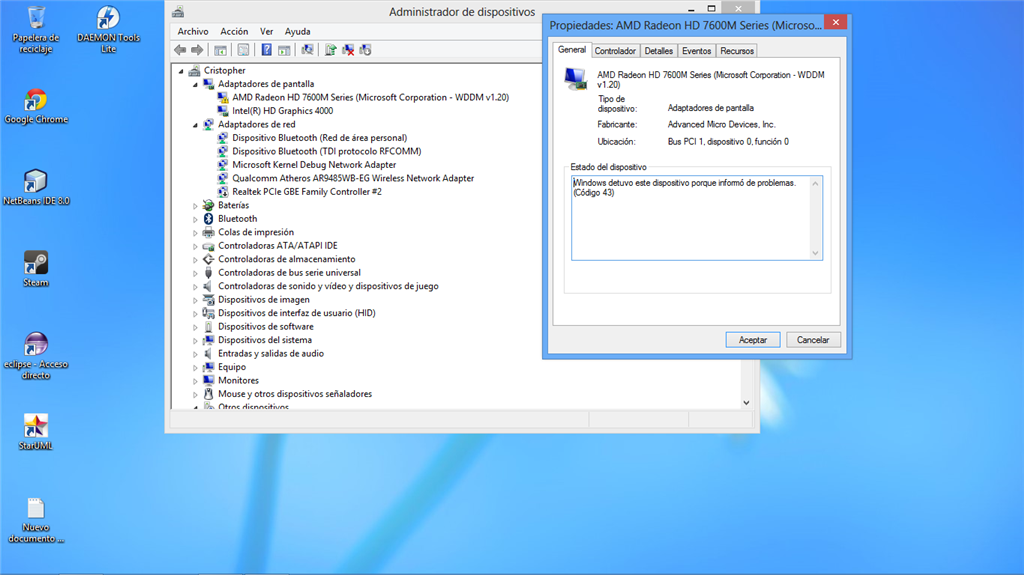Select Dispositivo Bluetooth (Red de área personal)
Image resolution: width=1024 pixels, height=575 pixels.
(x=319, y=138)
